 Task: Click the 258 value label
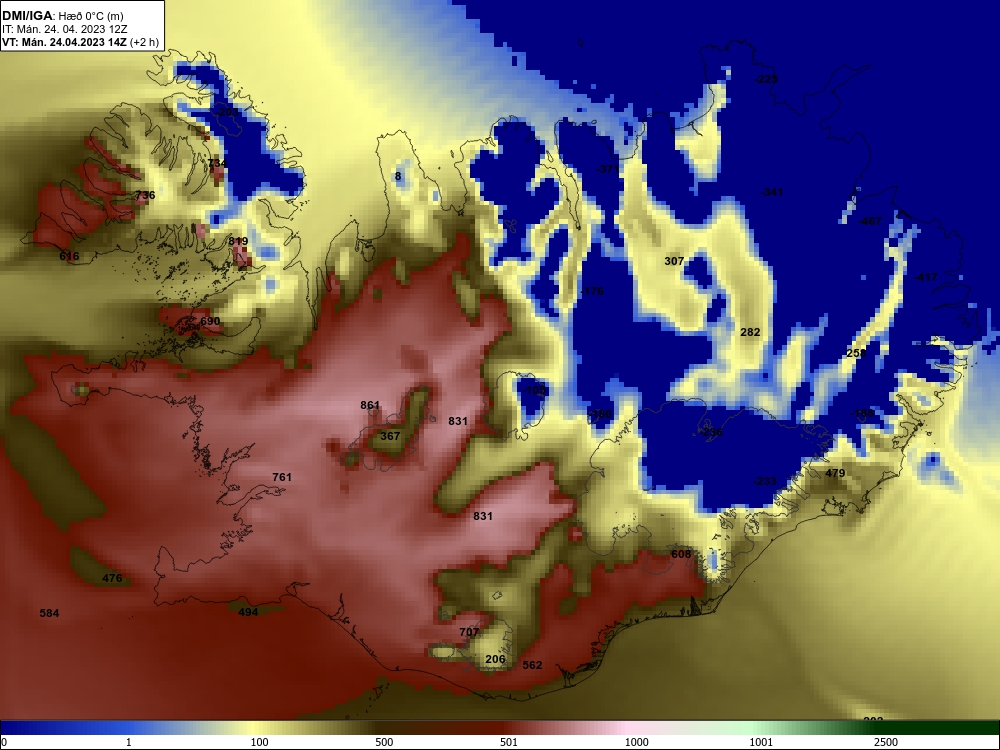[856, 353]
